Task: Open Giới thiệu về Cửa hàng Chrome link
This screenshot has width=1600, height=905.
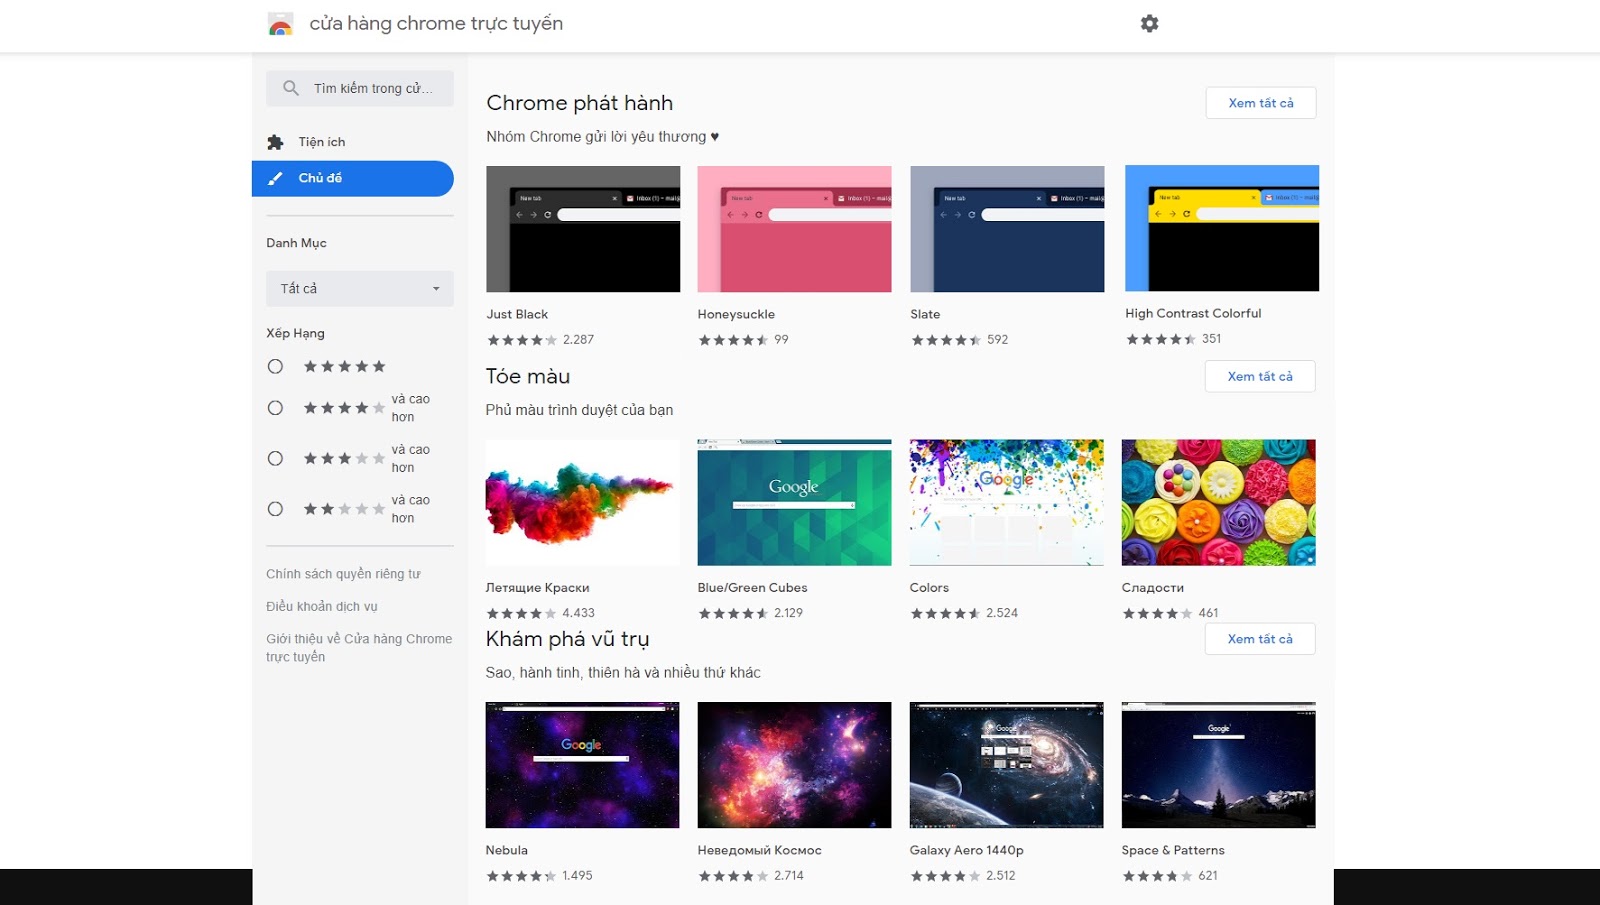Action: point(359,647)
